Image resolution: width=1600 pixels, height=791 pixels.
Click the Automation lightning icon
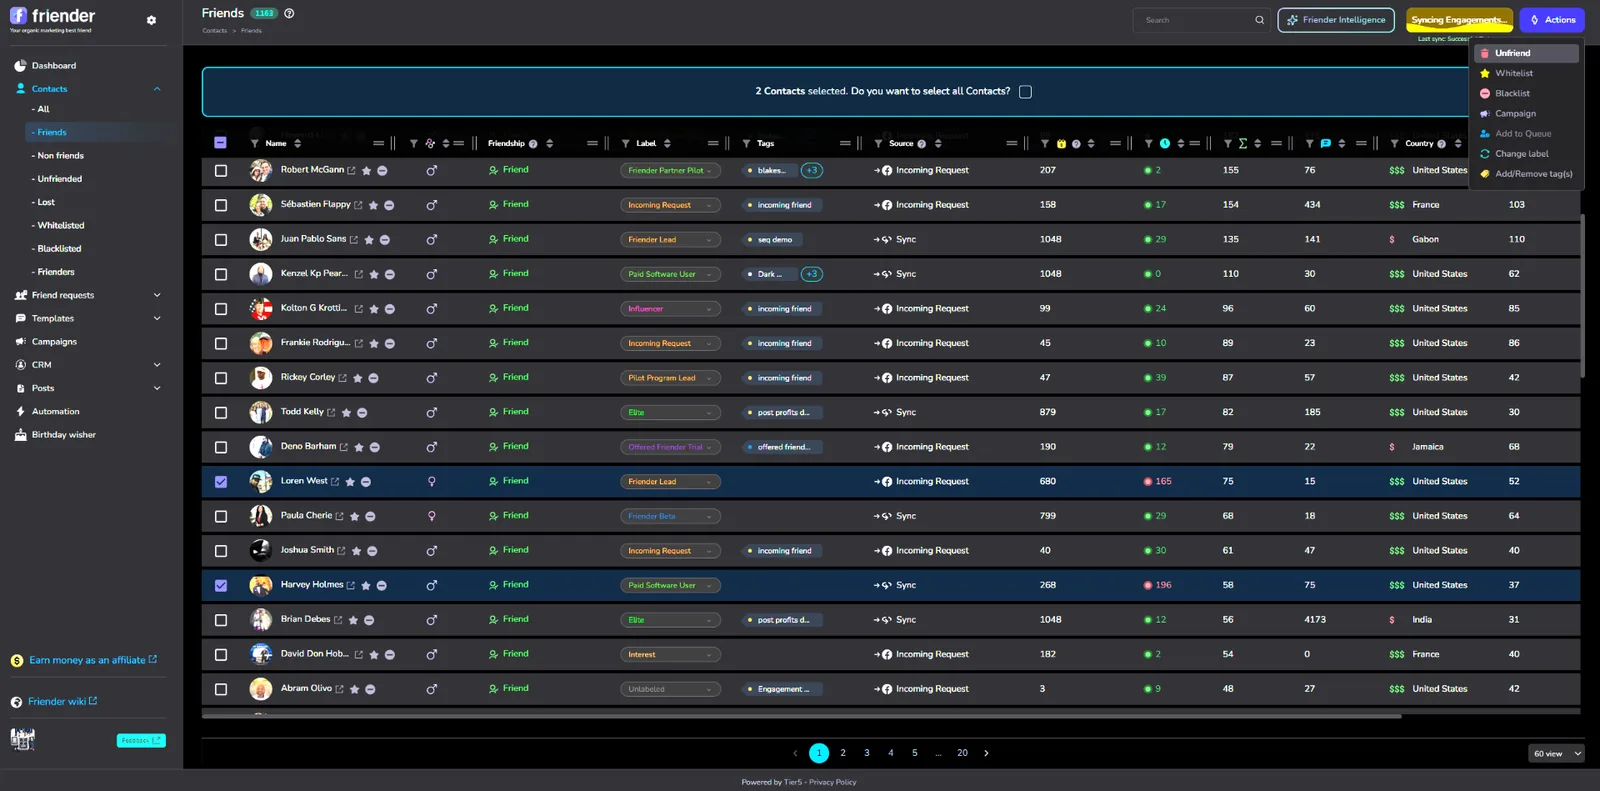20,411
